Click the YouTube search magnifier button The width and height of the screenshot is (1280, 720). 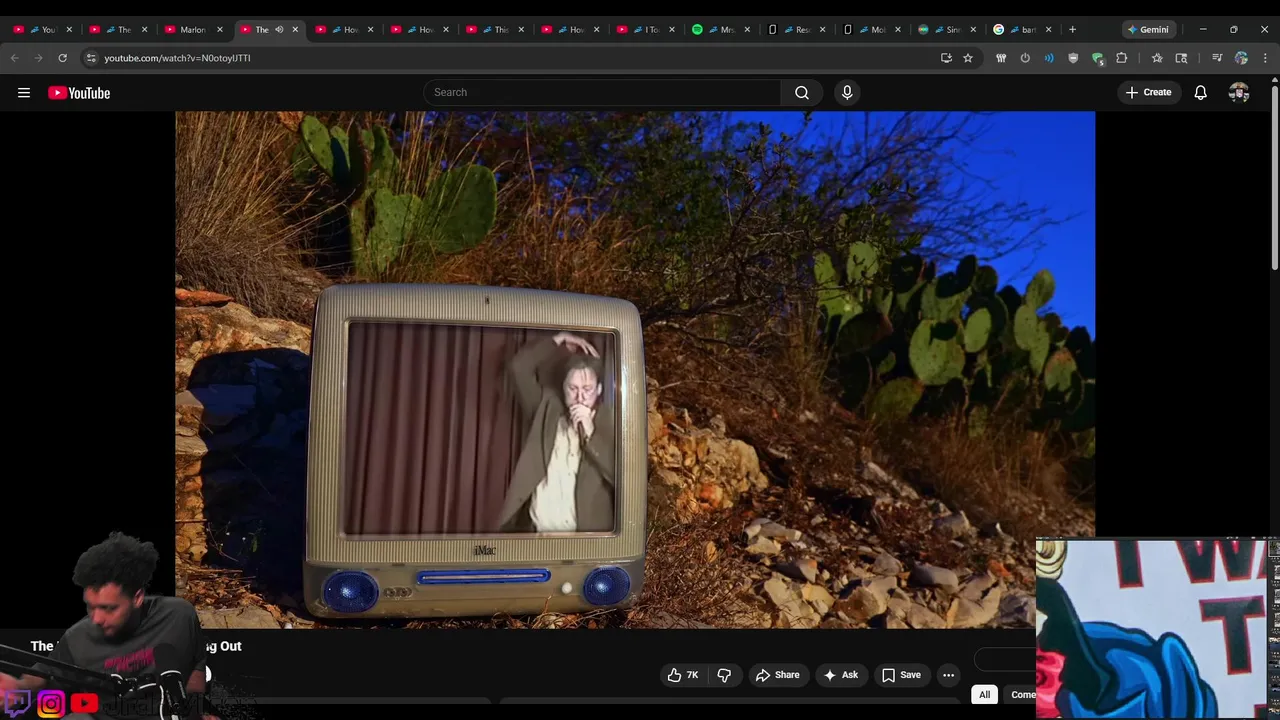click(x=801, y=92)
